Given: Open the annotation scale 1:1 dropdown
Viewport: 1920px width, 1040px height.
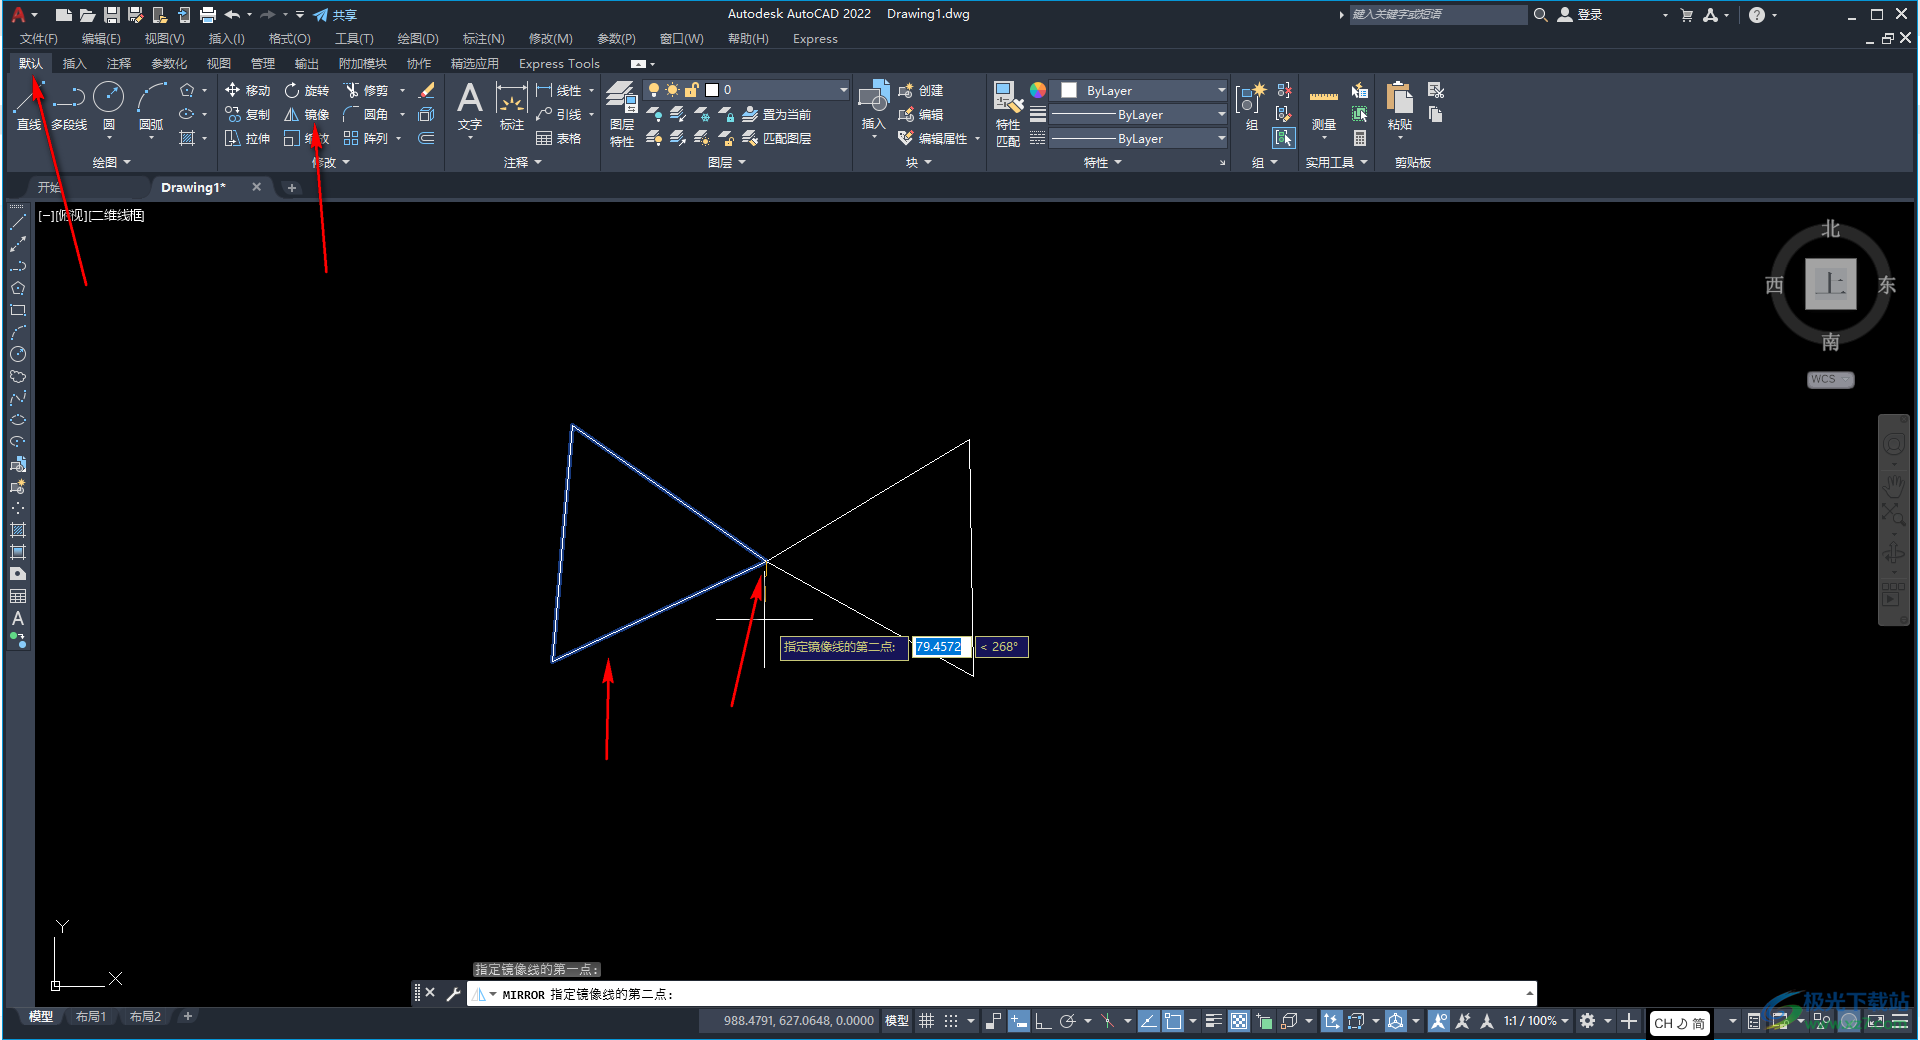Looking at the screenshot, I should pyautogui.click(x=1536, y=1021).
